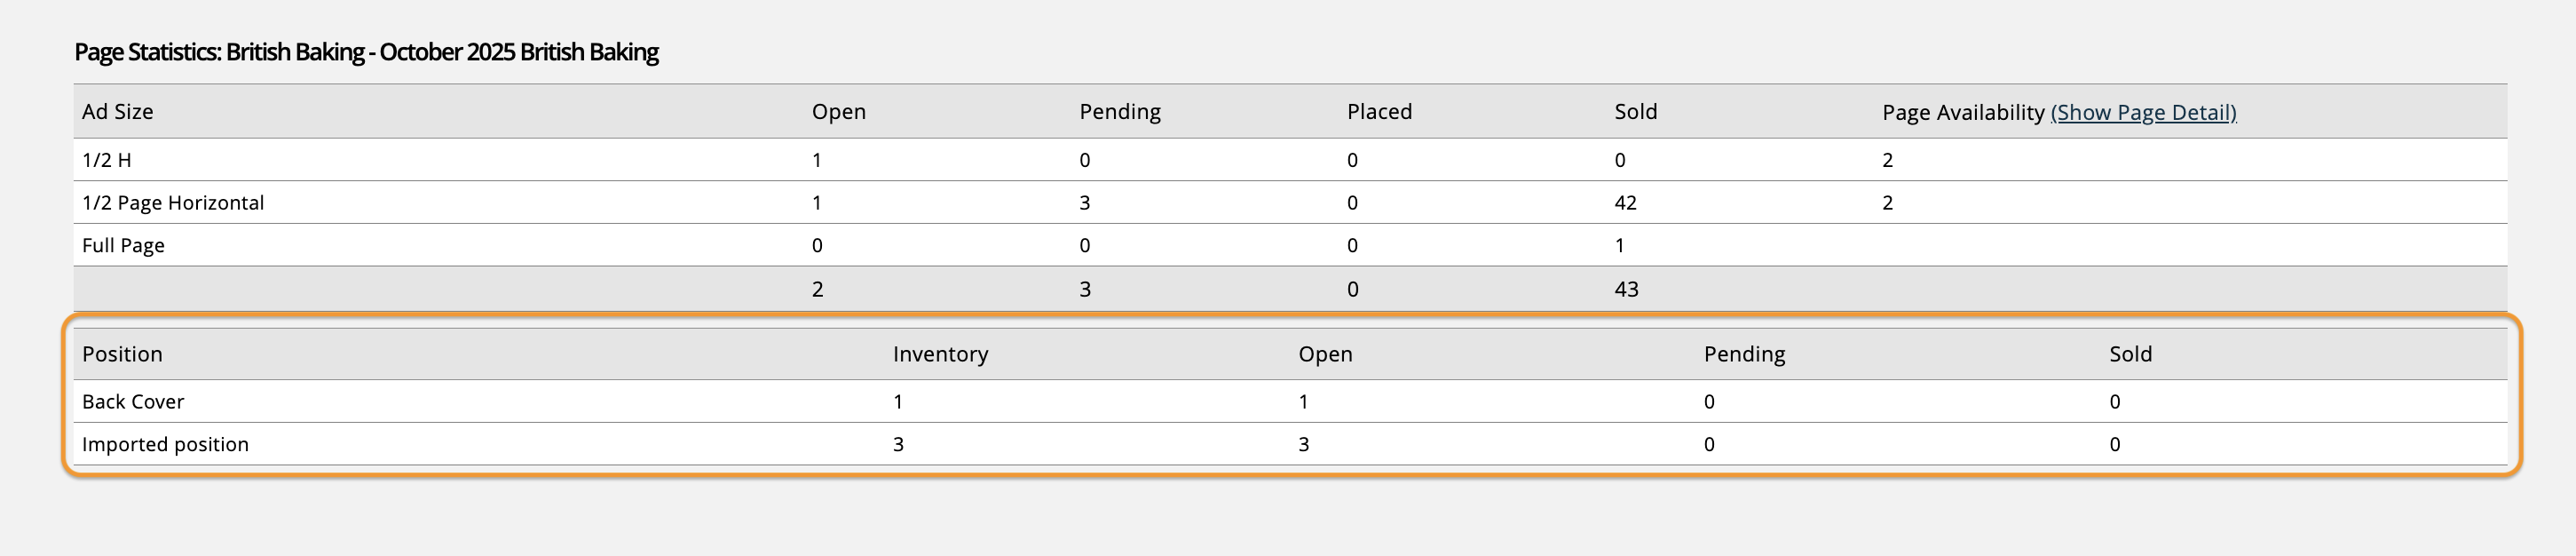Viewport: 2576px width, 556px height.
Task: Select the Sold header in the Position table
Action: tap(2131, 354)
